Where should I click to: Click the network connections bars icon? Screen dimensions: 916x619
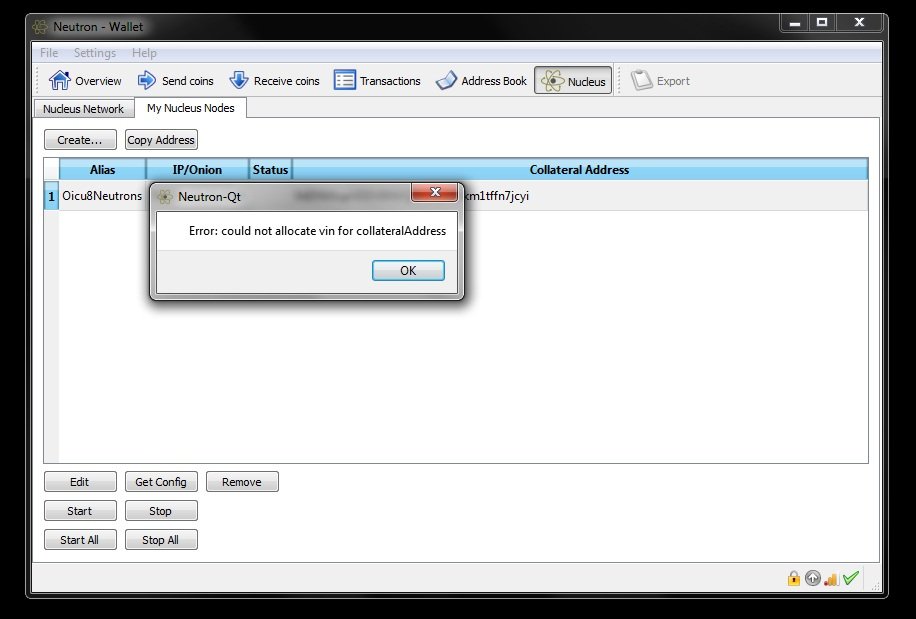831,578
